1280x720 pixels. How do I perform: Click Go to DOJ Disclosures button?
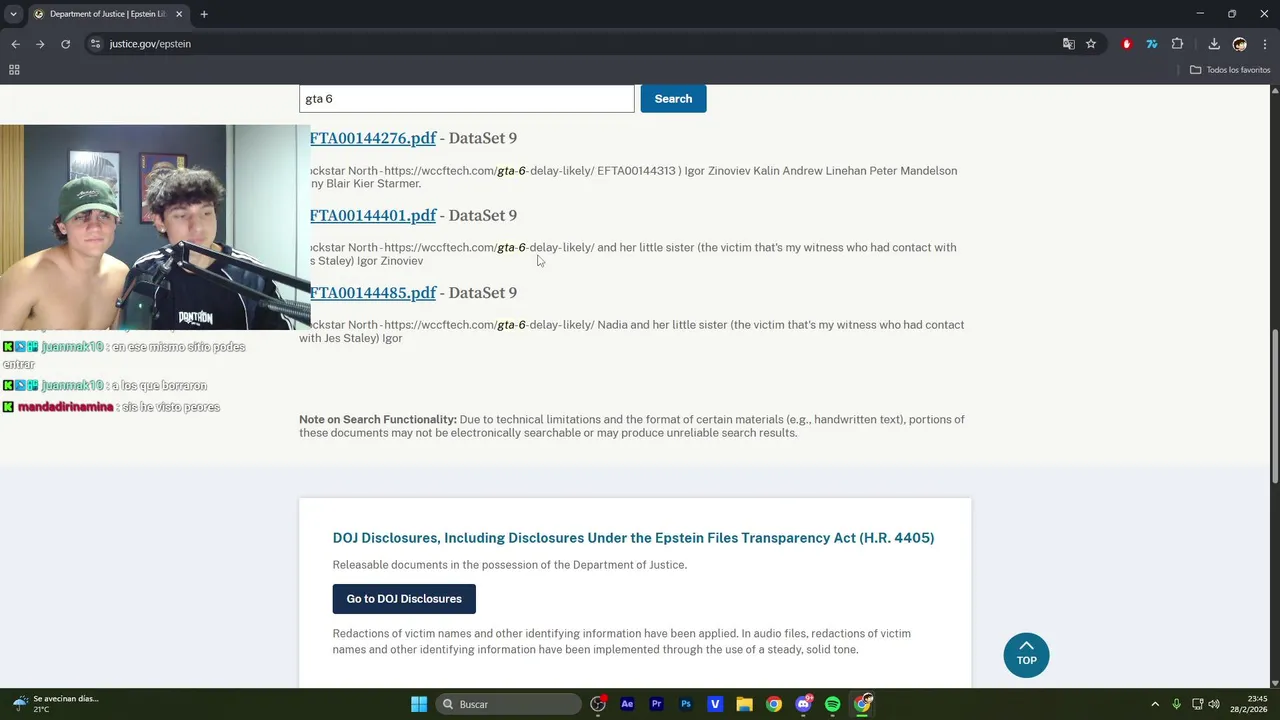point(404,599)
